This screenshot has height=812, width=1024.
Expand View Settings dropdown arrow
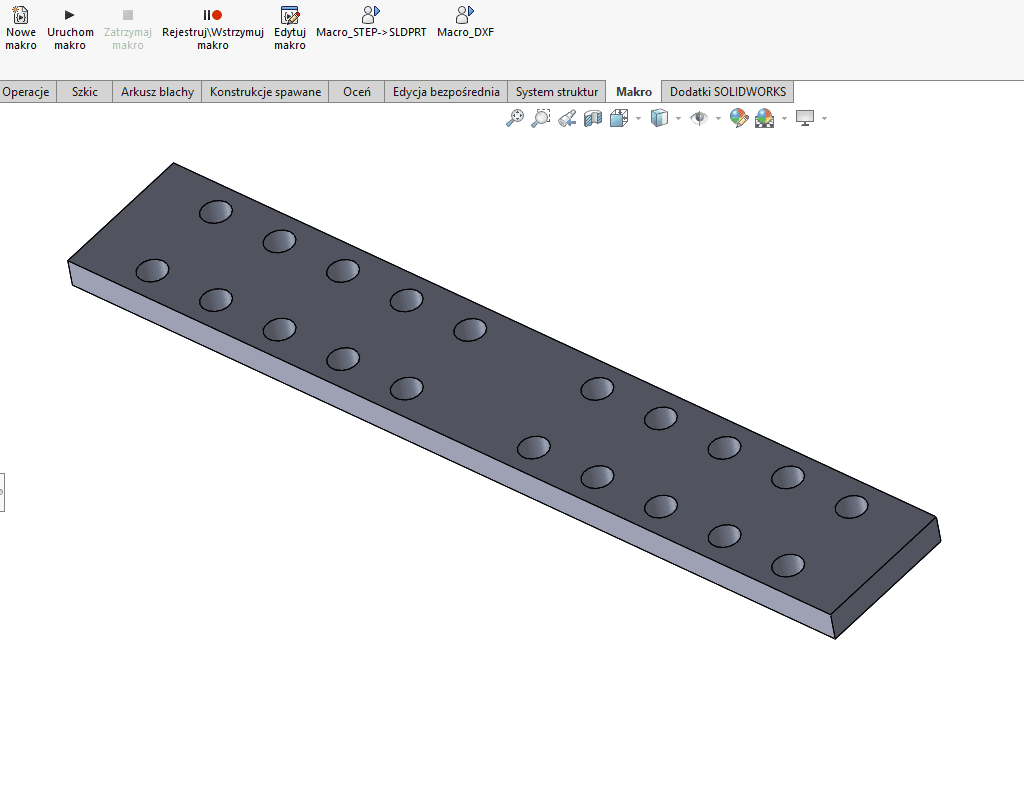point(824,118)
